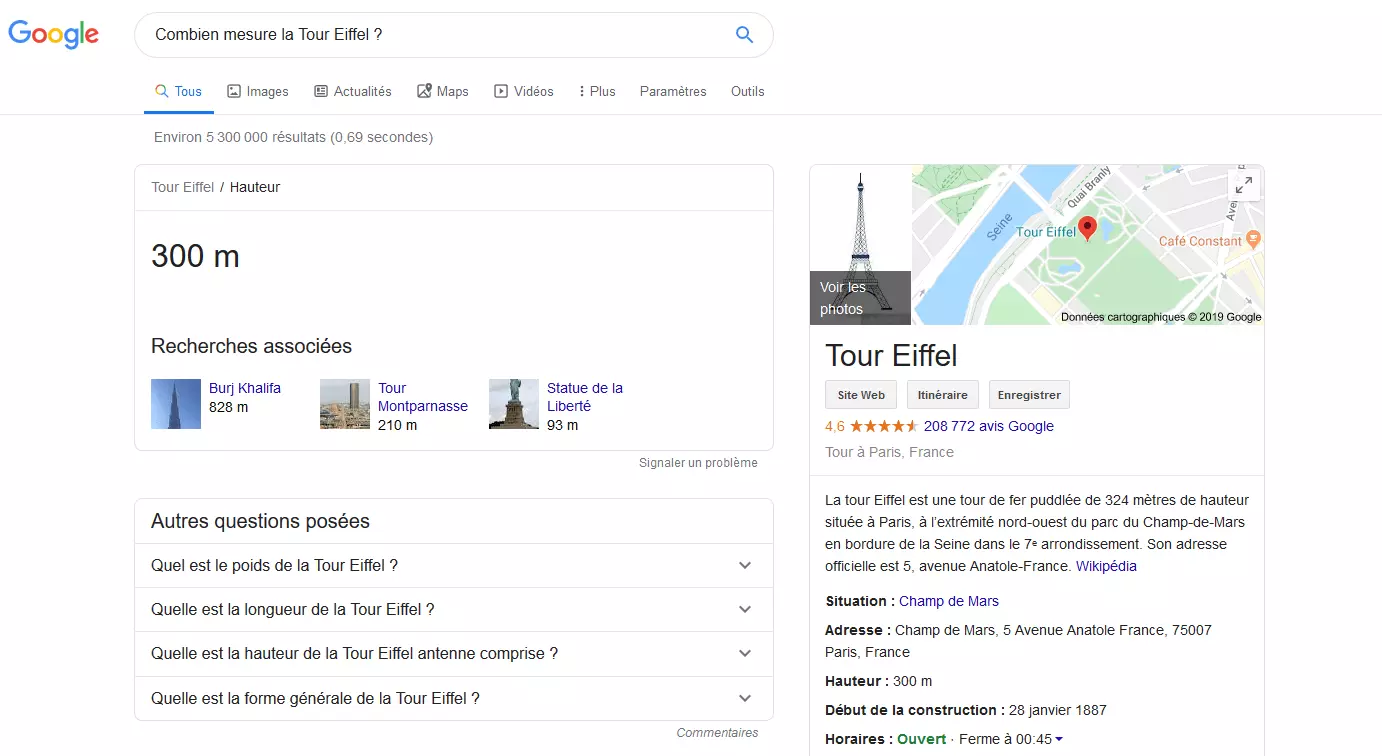Open the Plus menu
1382x756 pixels.
pos(597,91)
